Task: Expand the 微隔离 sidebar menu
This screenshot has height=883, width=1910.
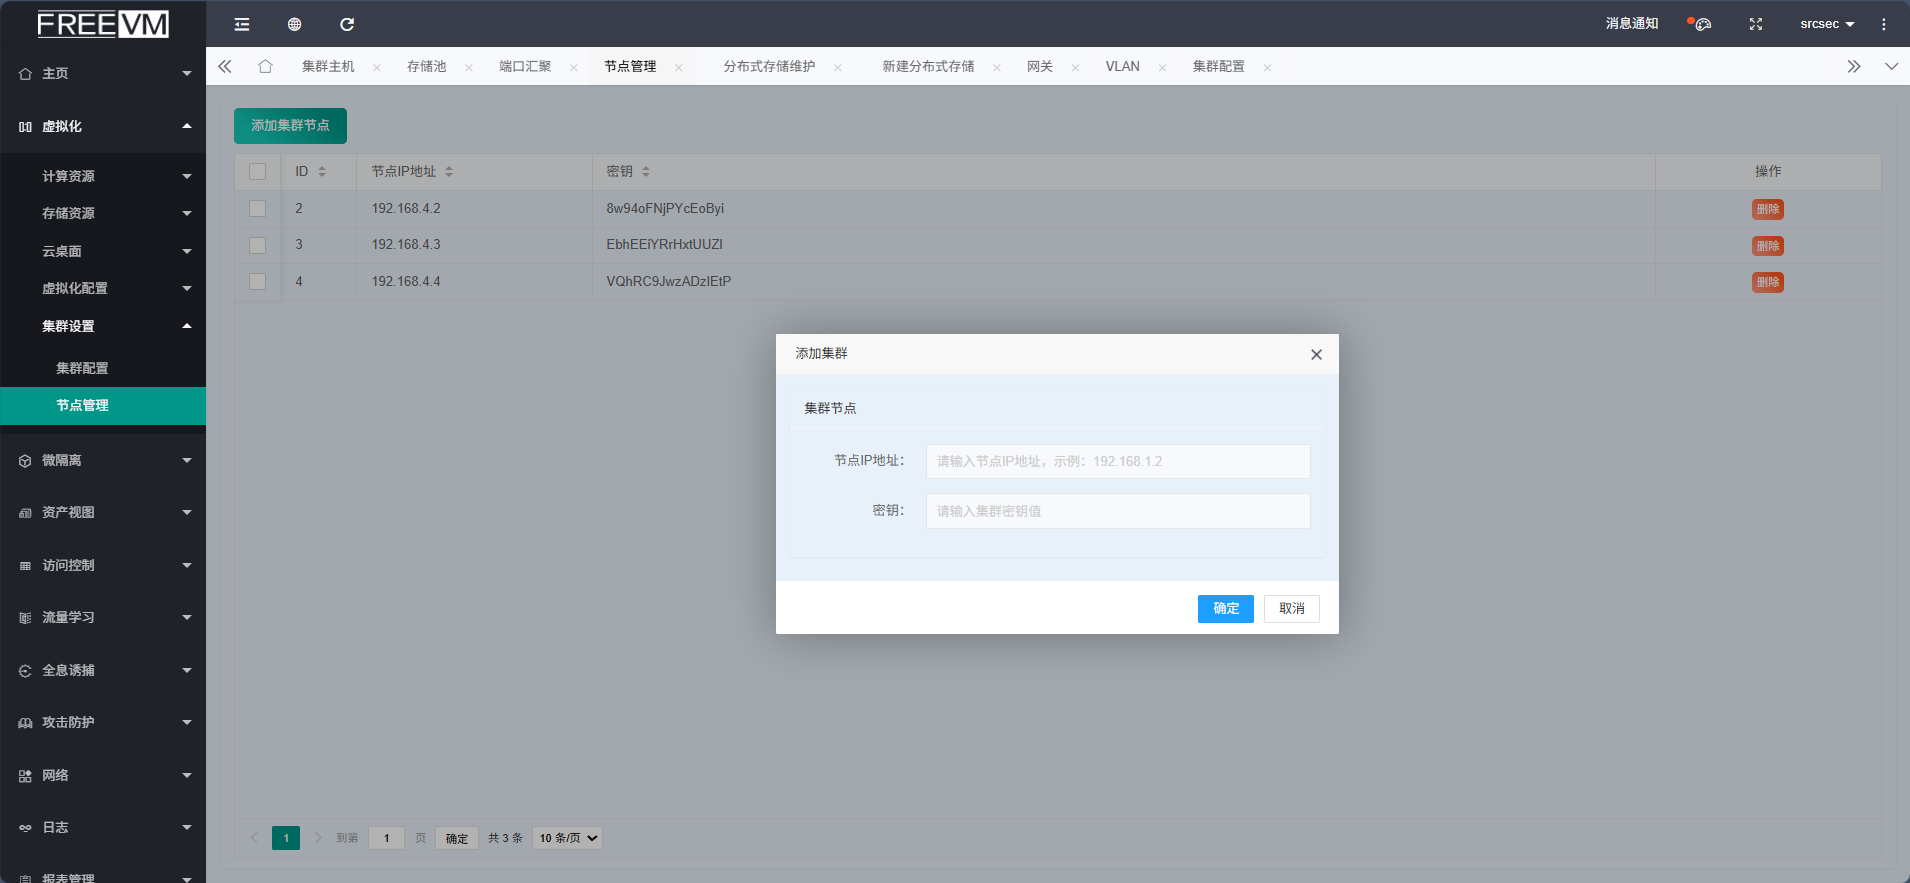Action: tap(103, 460)
